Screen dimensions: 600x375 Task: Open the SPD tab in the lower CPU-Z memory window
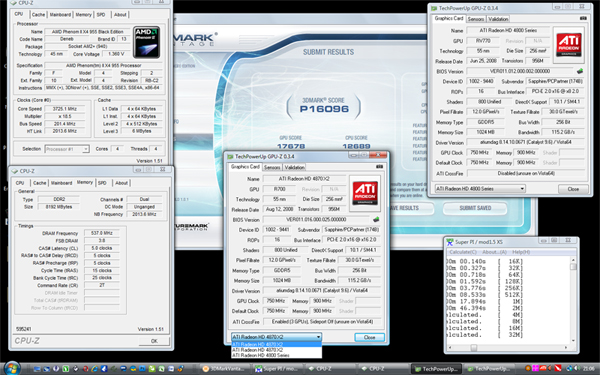click(102, 183)
